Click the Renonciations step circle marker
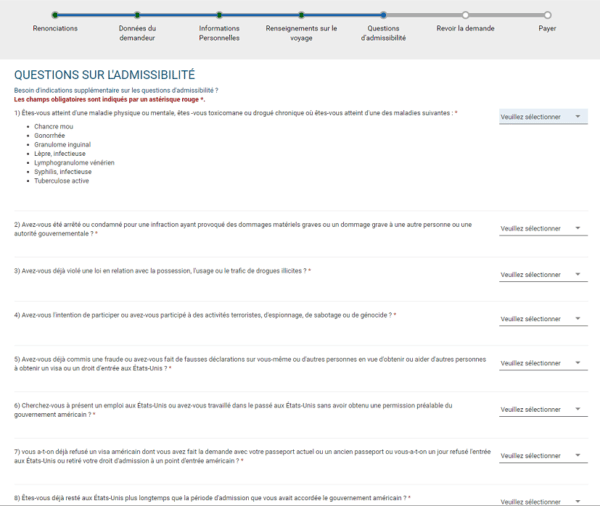 (x=55, y=15)
